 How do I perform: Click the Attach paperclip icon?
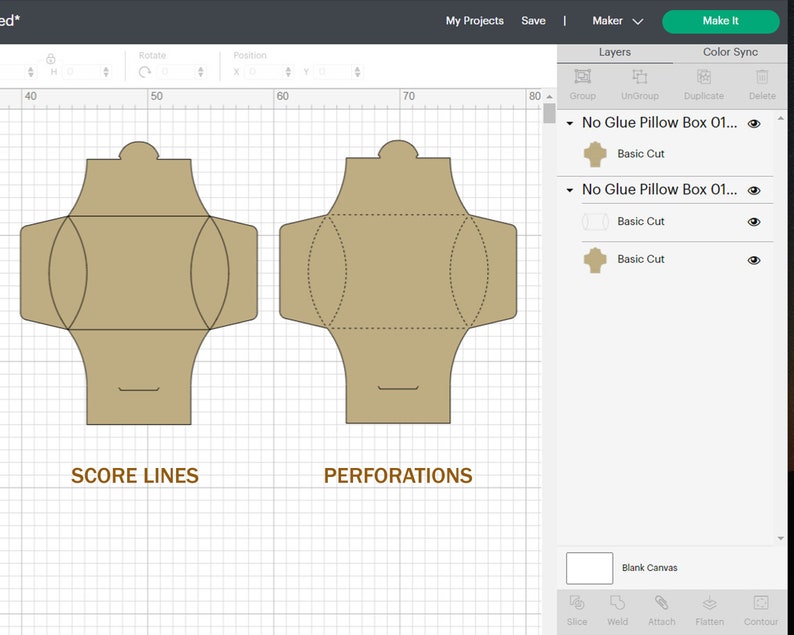point(661,603)
